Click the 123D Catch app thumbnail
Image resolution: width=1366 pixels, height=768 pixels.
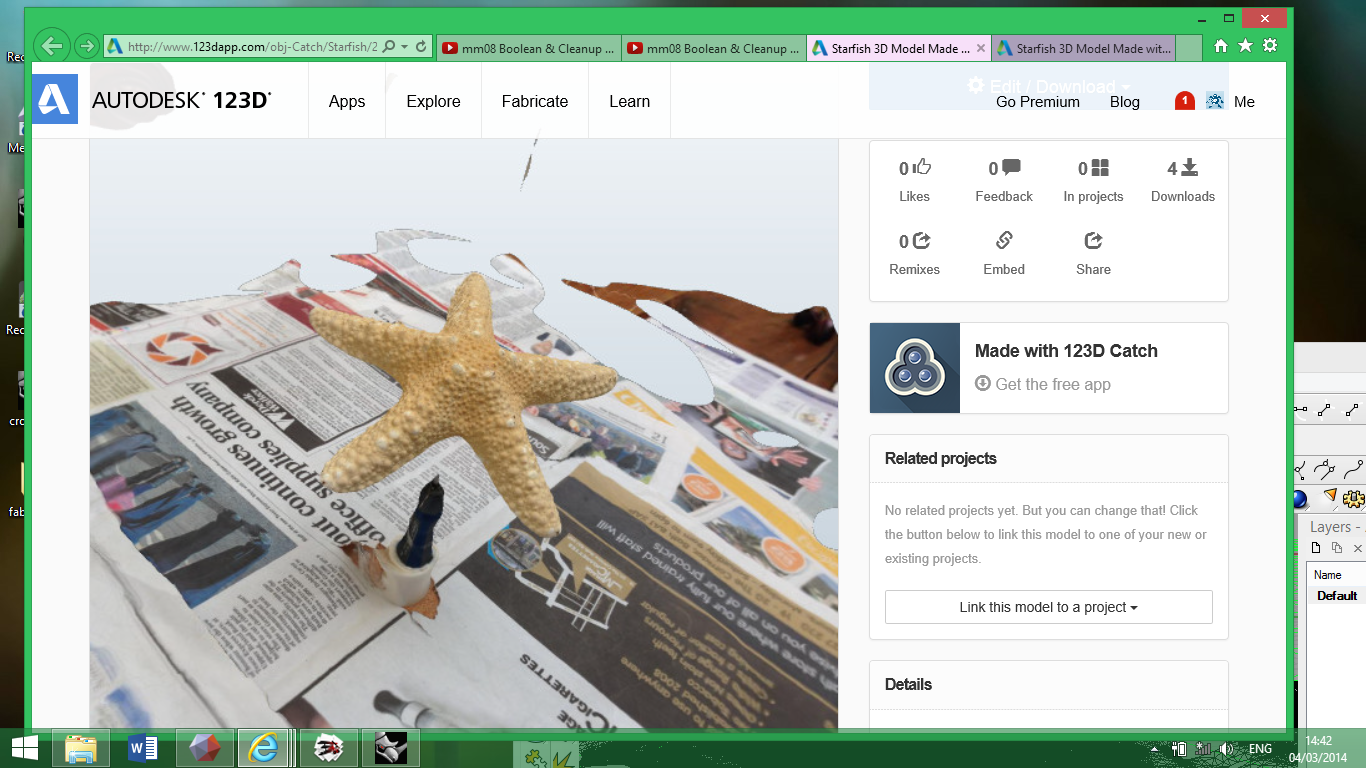[x=915, y=368]
